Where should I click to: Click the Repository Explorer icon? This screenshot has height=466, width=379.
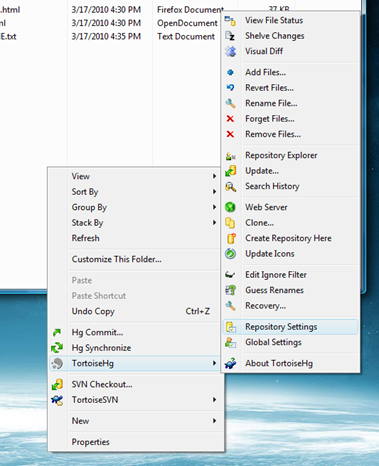231,156
